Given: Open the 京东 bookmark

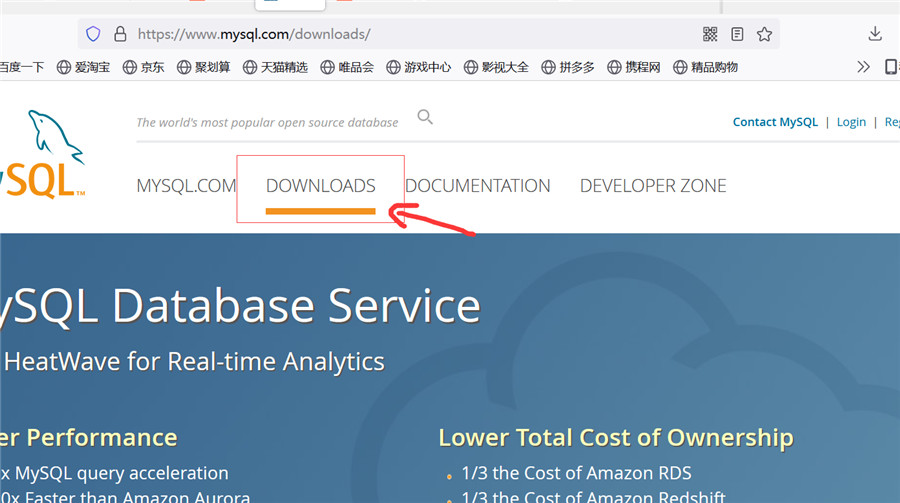Looking at the screenshot, I should tap(143, 67).
